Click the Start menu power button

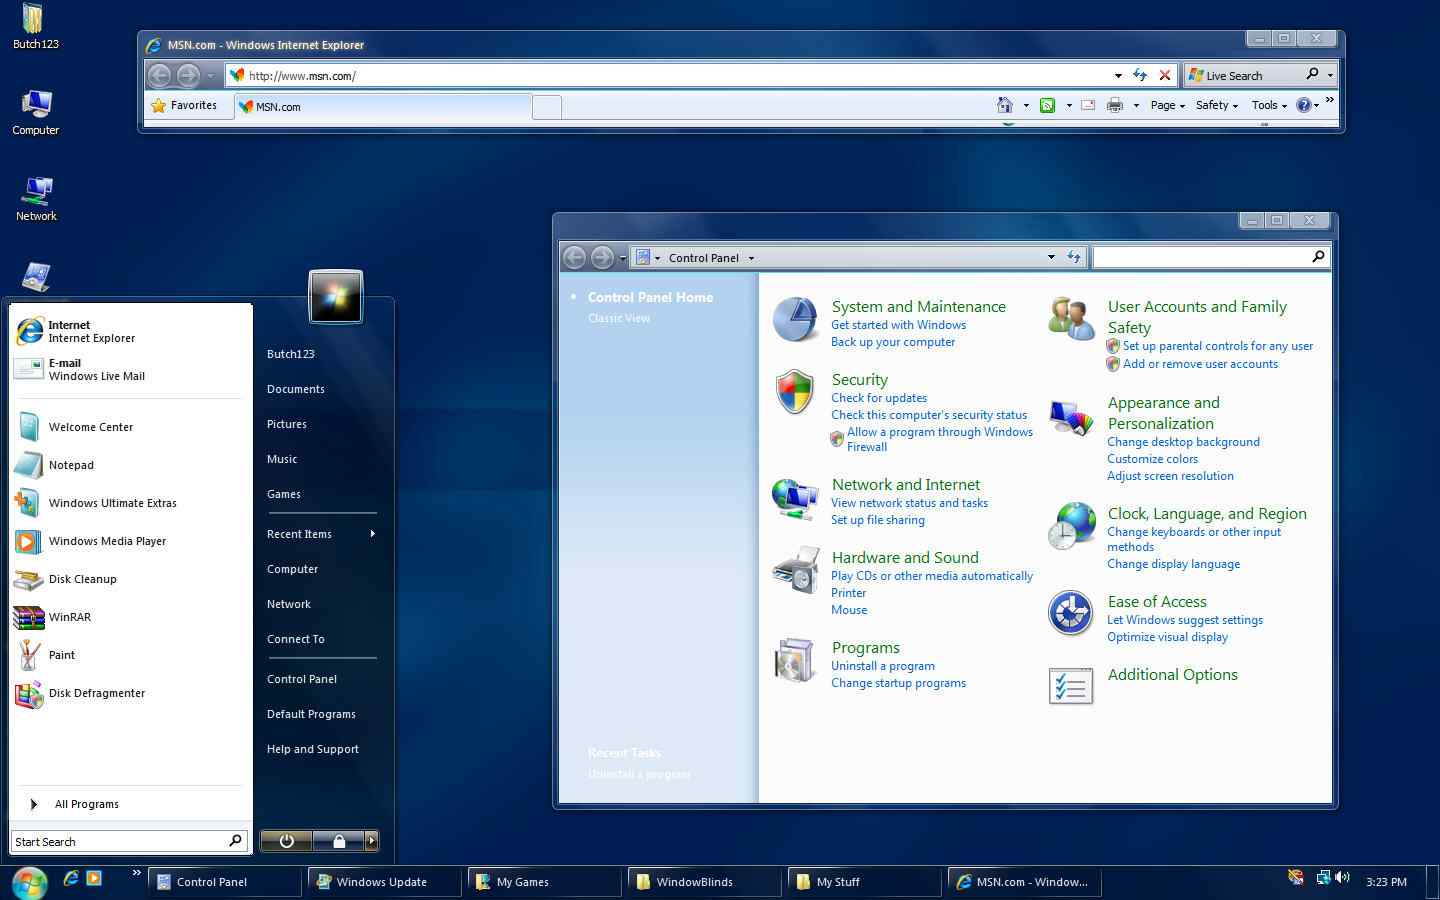click(x=286, y=841)
